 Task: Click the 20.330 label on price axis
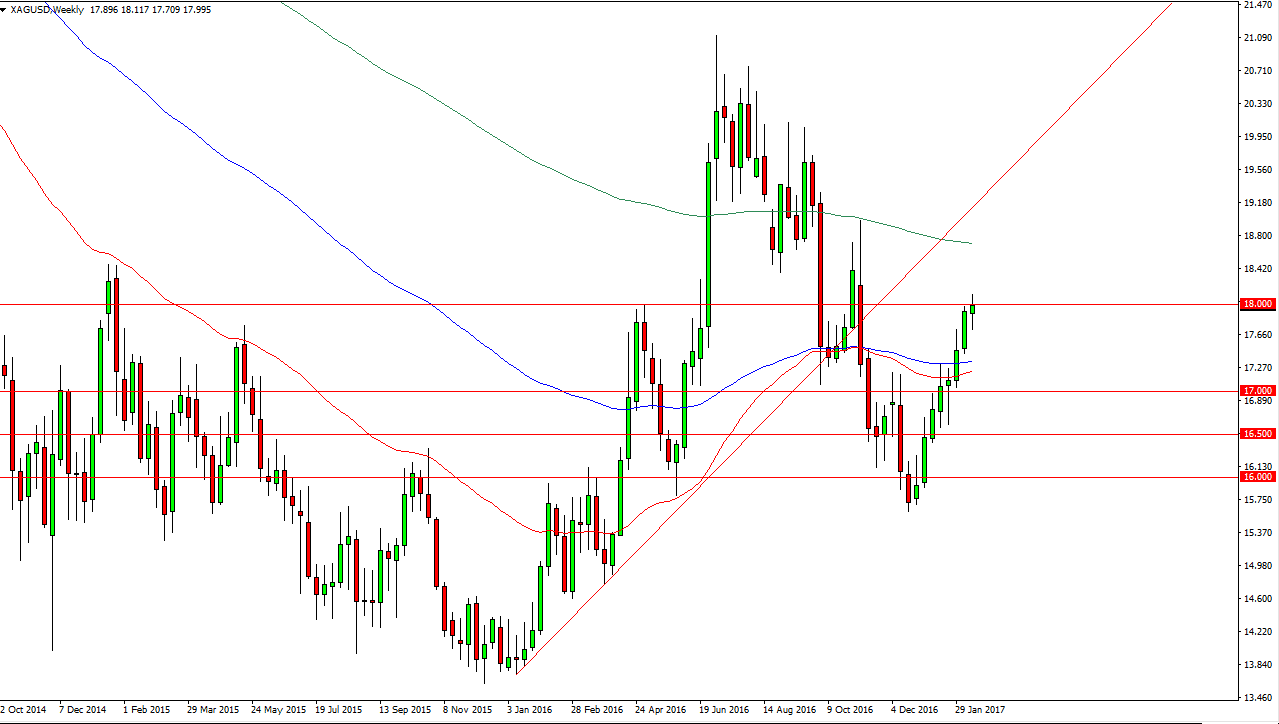tap(1256, 103)
